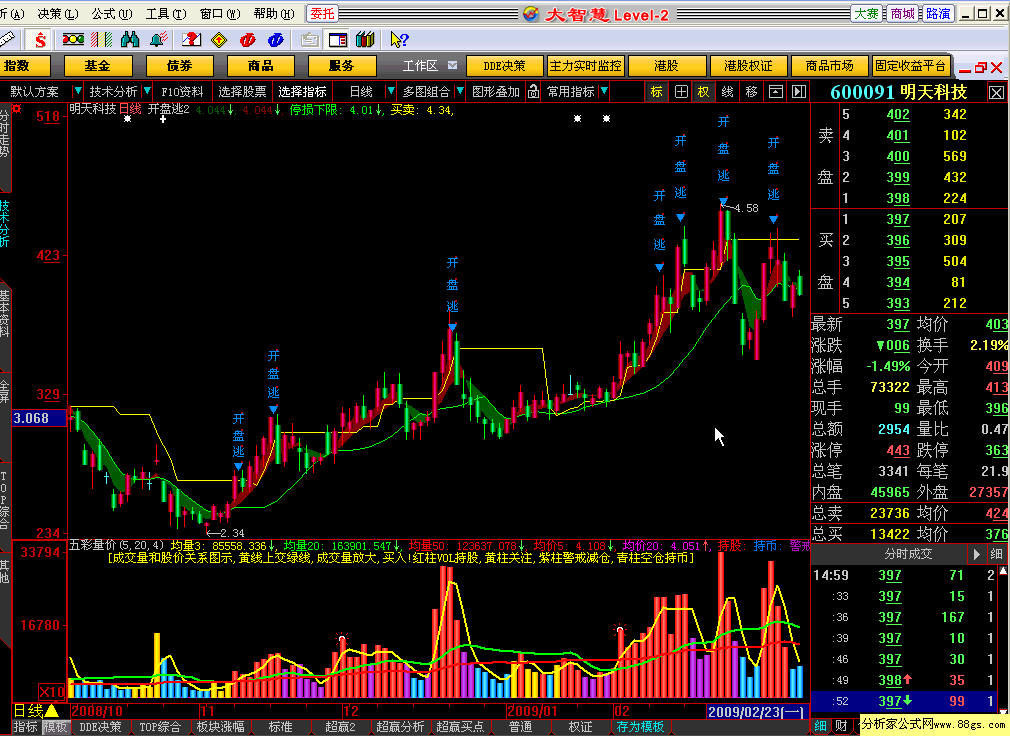Click the 日线 triangle icon at bottom left

[52, 712]
